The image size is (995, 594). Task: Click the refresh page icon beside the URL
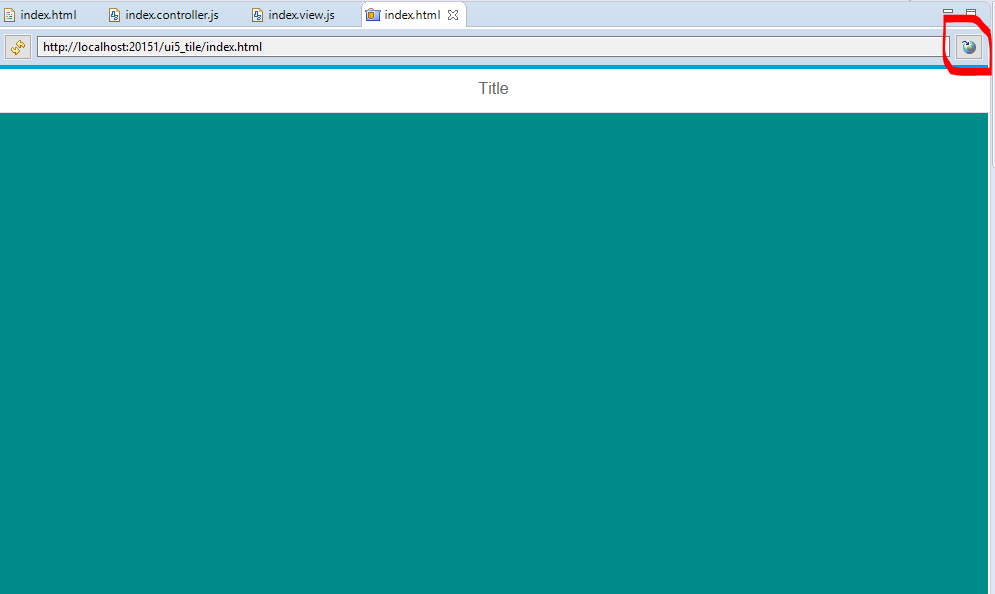18,47
